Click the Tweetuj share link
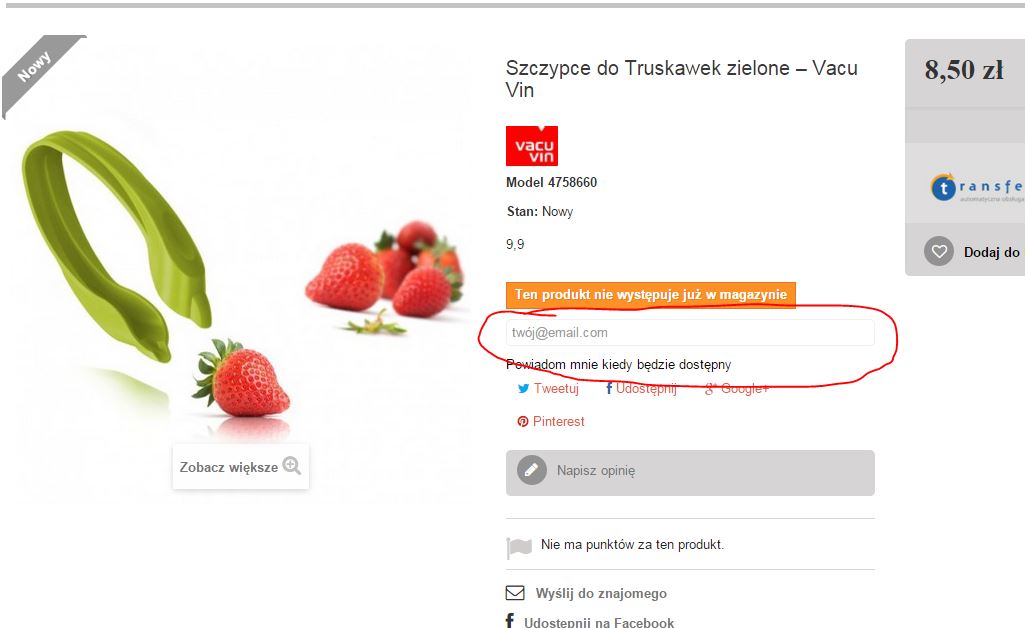 point(548,388)
